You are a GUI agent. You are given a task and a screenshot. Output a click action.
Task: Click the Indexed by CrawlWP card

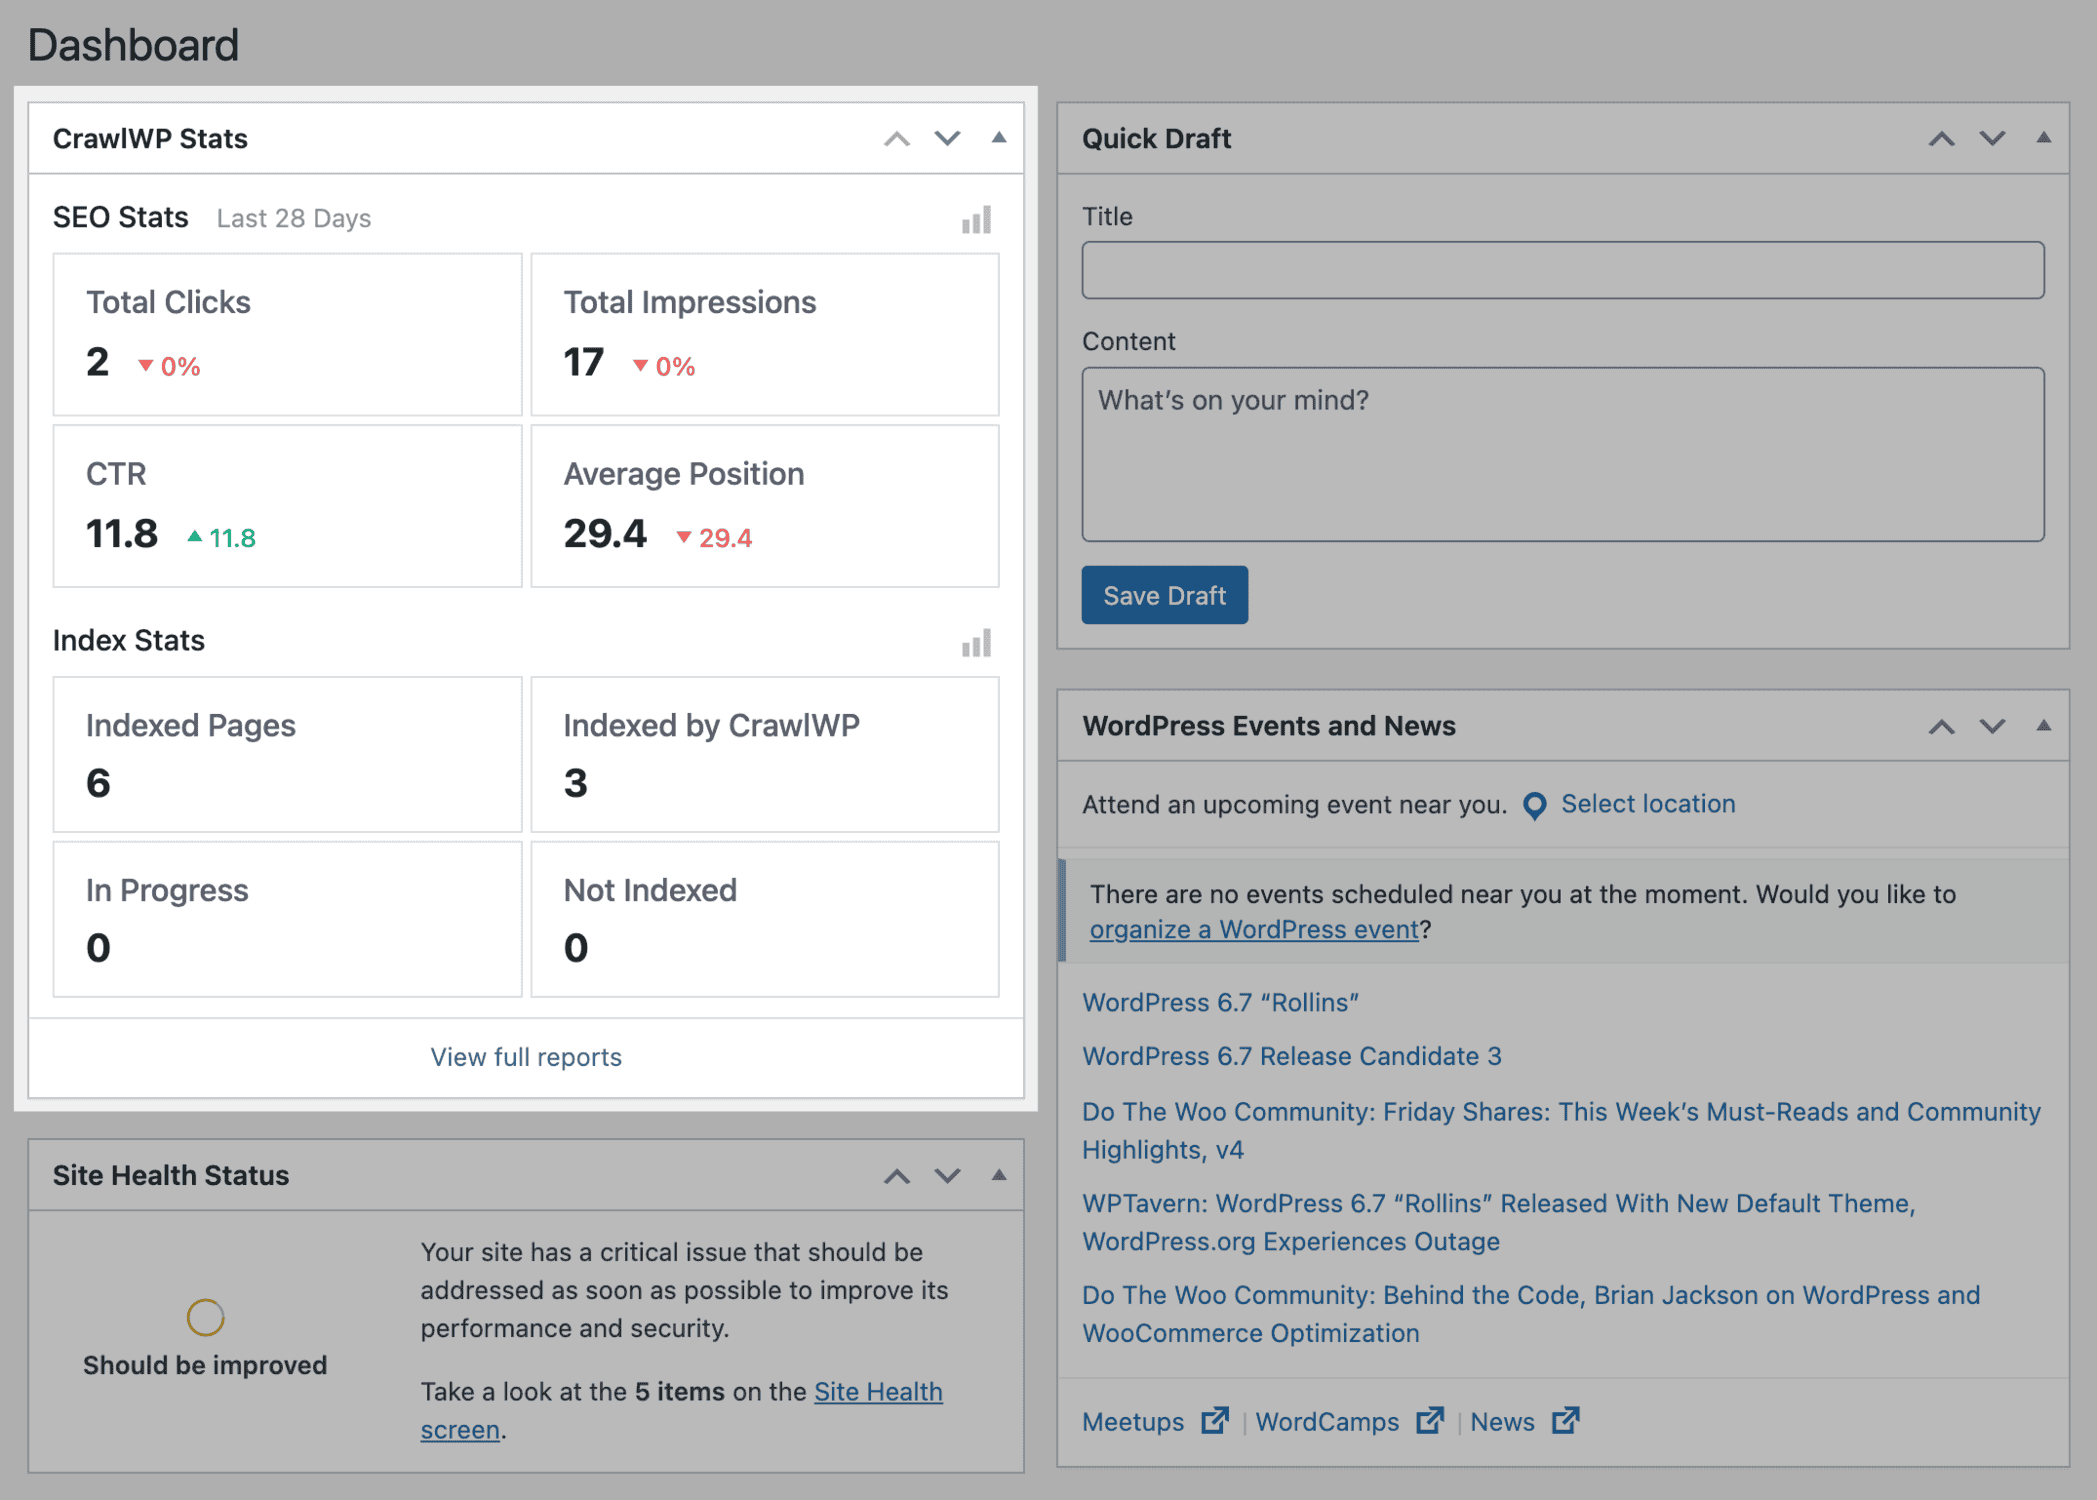(765, 754)
